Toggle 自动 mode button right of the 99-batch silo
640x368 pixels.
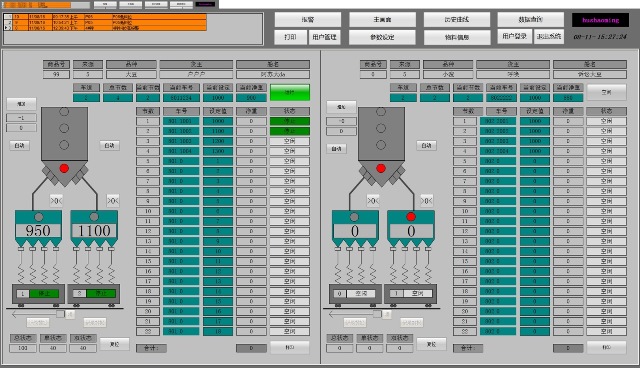point(109,145)
